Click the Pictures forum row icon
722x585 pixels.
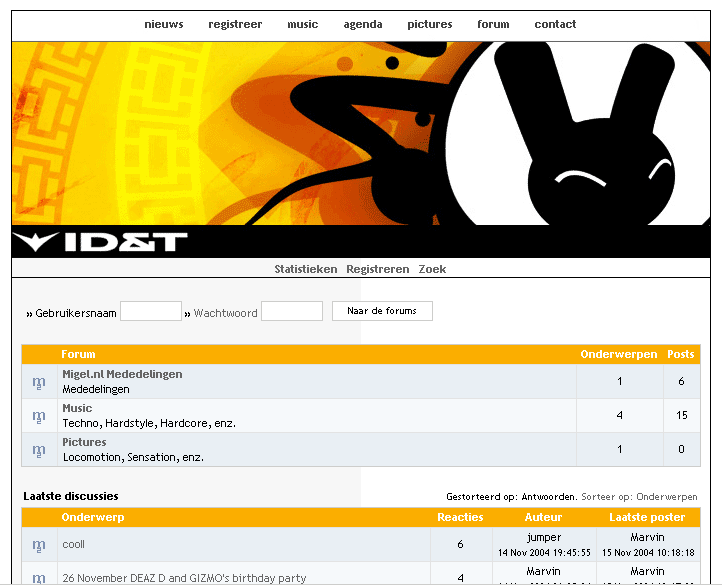tap(39, 450)
